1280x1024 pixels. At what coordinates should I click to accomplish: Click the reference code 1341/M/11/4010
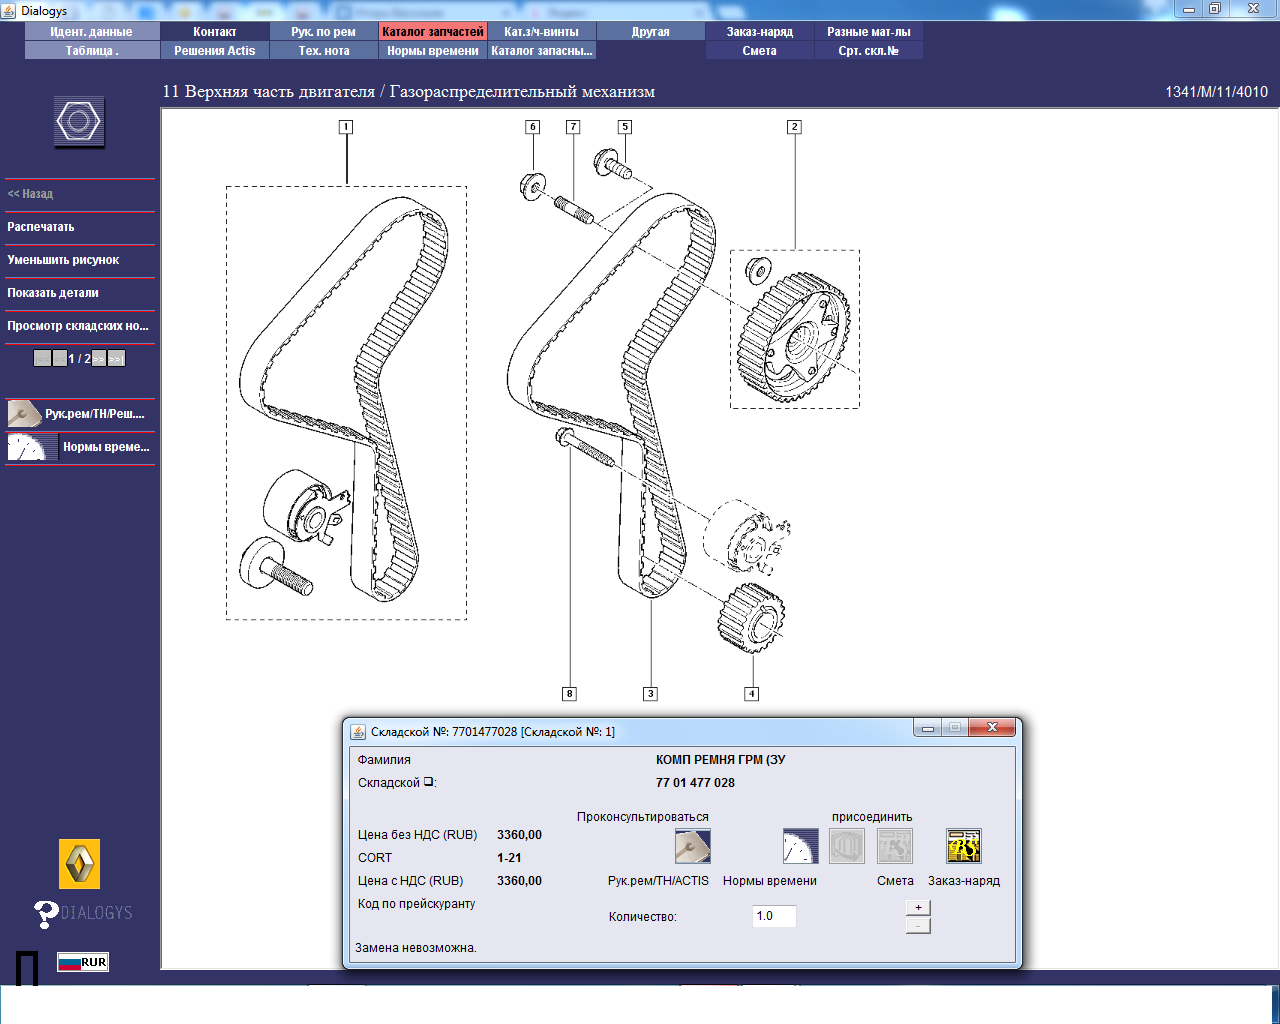tap(1216, 92)
